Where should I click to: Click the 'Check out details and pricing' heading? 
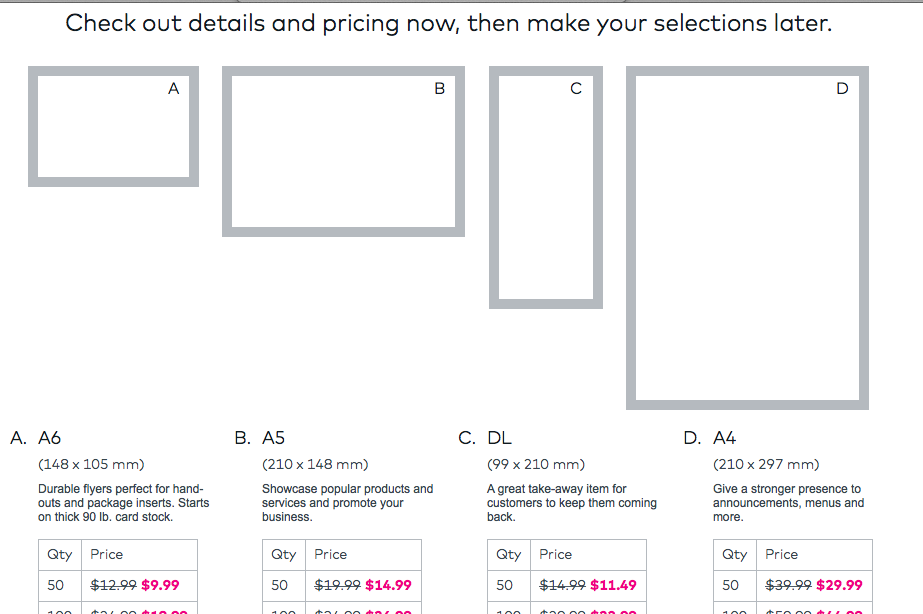[x=448, y=23]
